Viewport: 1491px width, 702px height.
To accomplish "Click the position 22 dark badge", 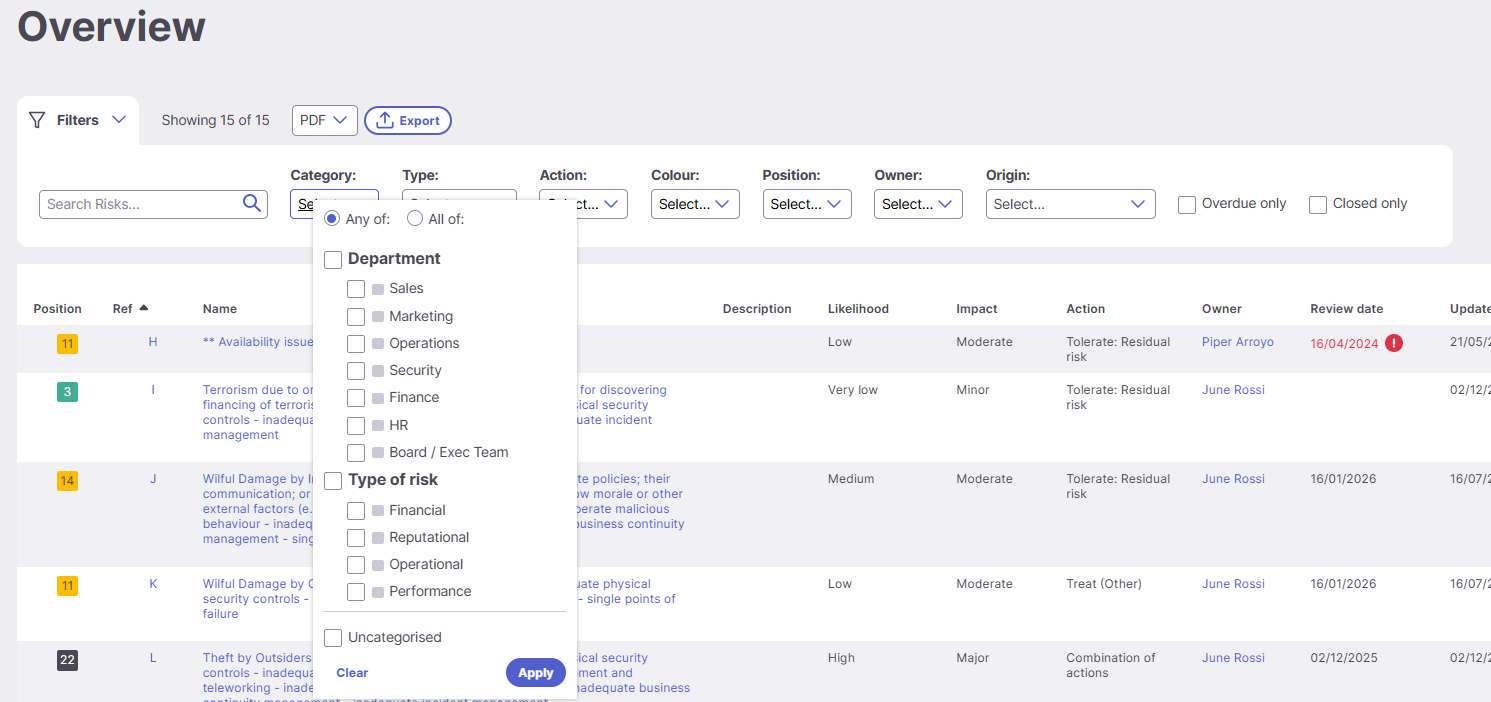I will click(x=67, y=660).
